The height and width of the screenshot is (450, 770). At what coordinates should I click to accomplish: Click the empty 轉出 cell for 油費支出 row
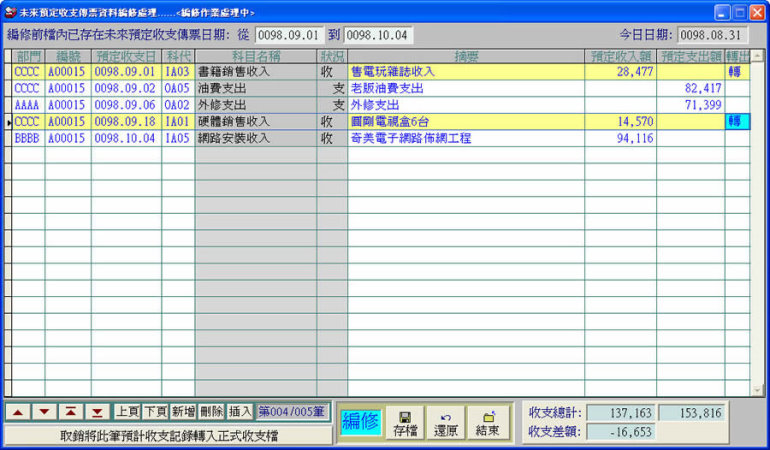(x=736, y=88)
